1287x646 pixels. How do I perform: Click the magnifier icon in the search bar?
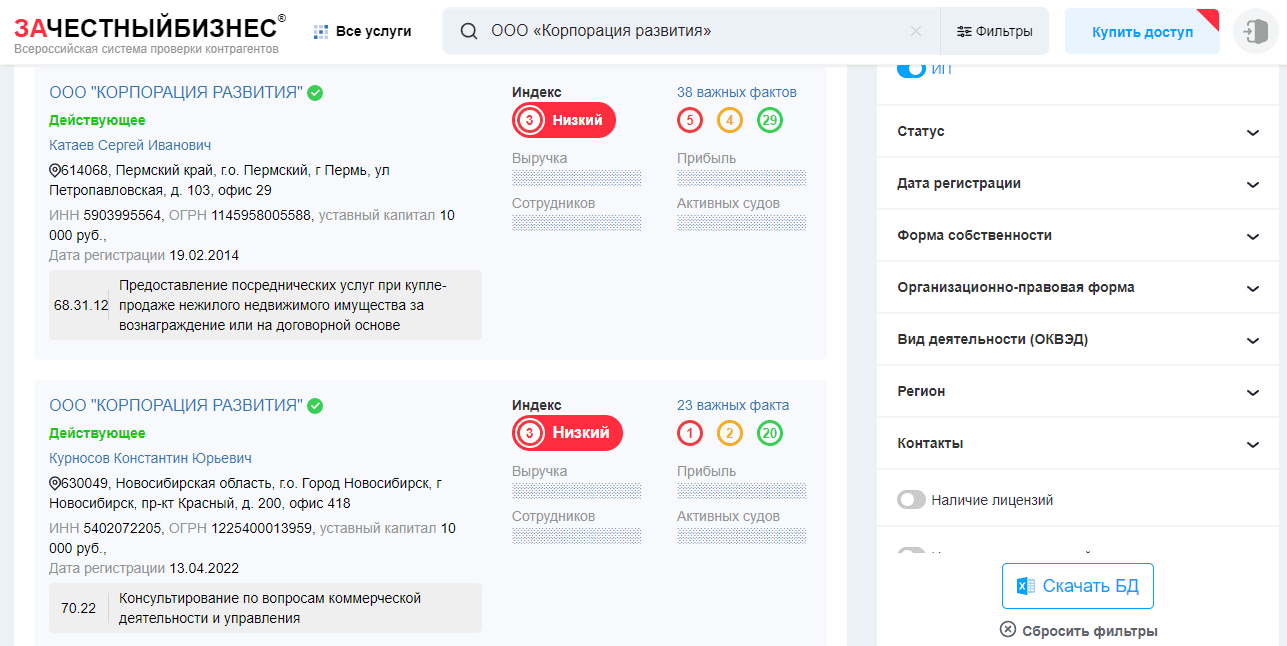[x=467, y=31]
